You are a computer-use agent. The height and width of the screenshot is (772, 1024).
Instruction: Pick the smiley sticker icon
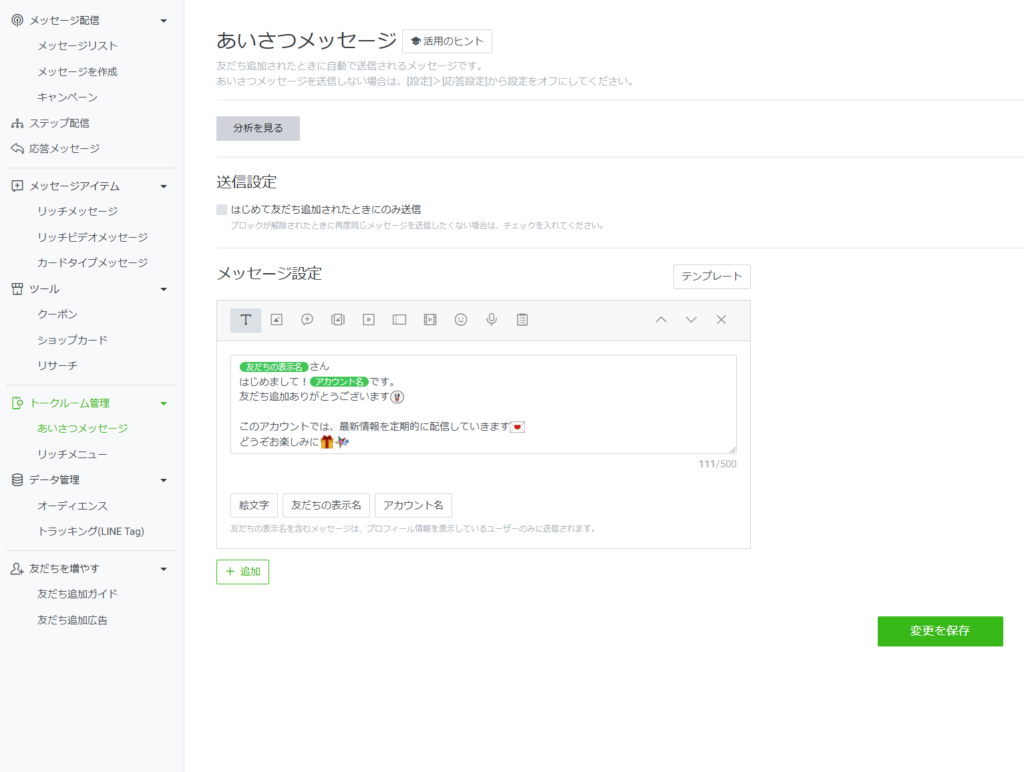tap(461, 320)
